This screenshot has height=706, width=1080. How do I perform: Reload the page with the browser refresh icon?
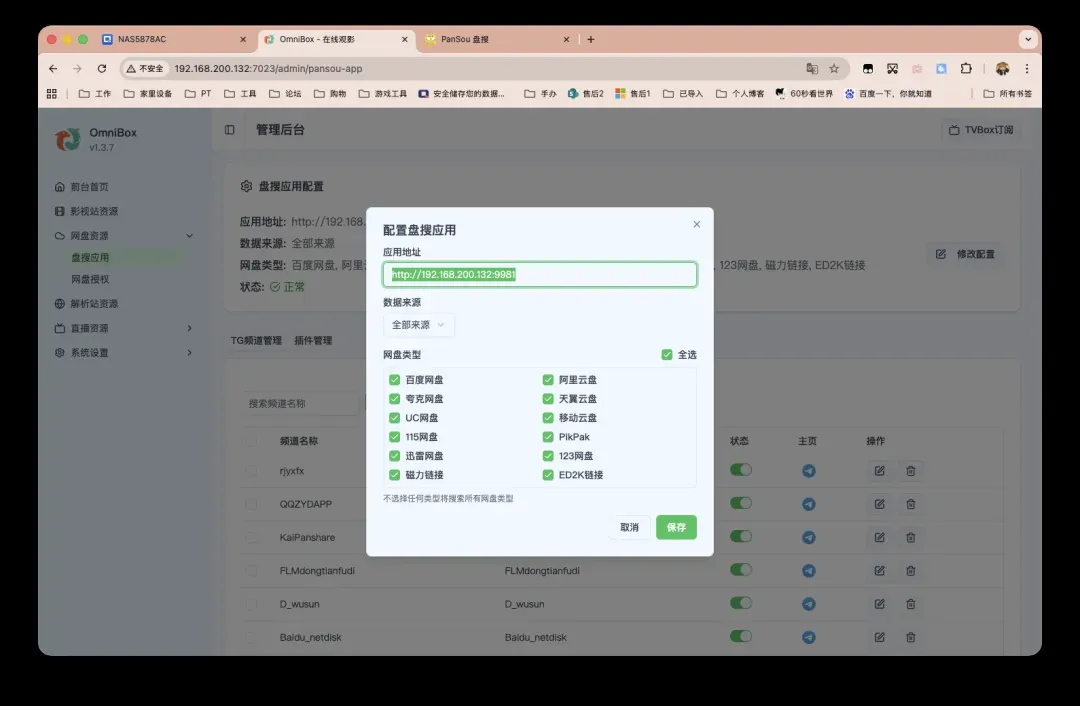click(101, 68)
